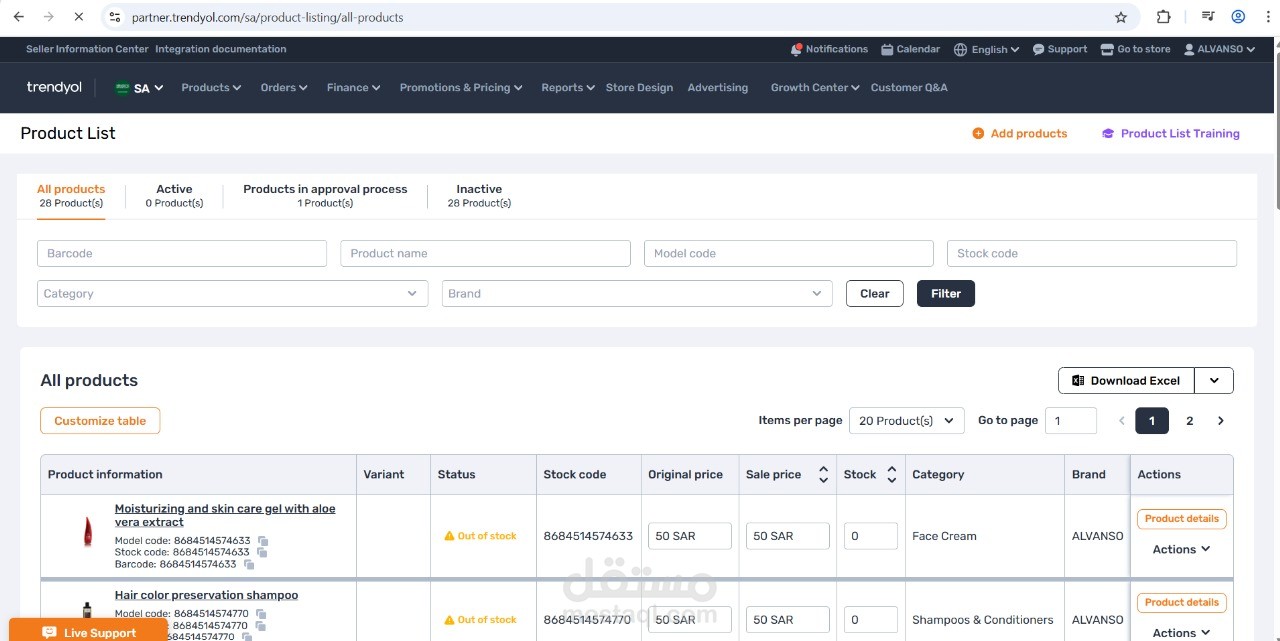Open Growth Center menu

pos(815,88)
